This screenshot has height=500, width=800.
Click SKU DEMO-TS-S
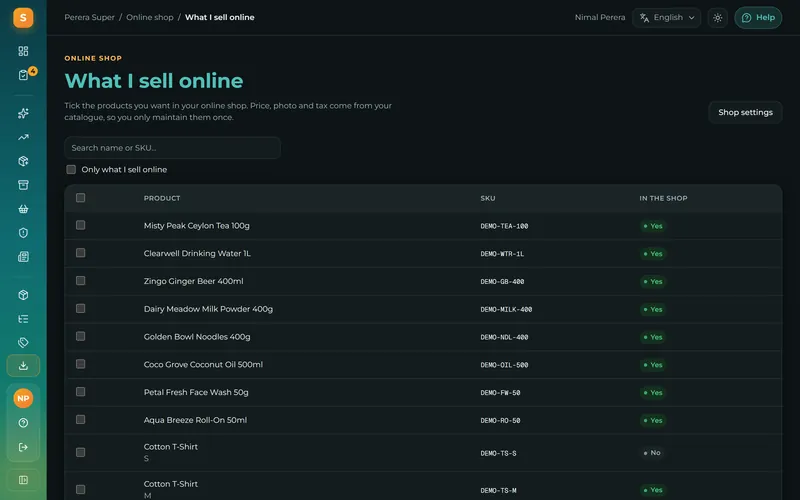pyautogui.click(x=498, y=453)
